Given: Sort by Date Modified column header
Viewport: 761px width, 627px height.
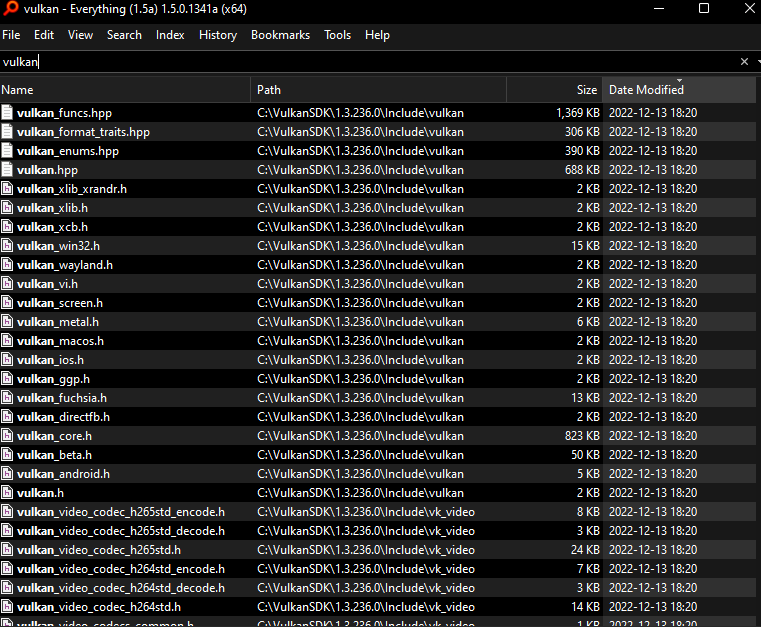Looking at the screenshot, I should [679, 90].
